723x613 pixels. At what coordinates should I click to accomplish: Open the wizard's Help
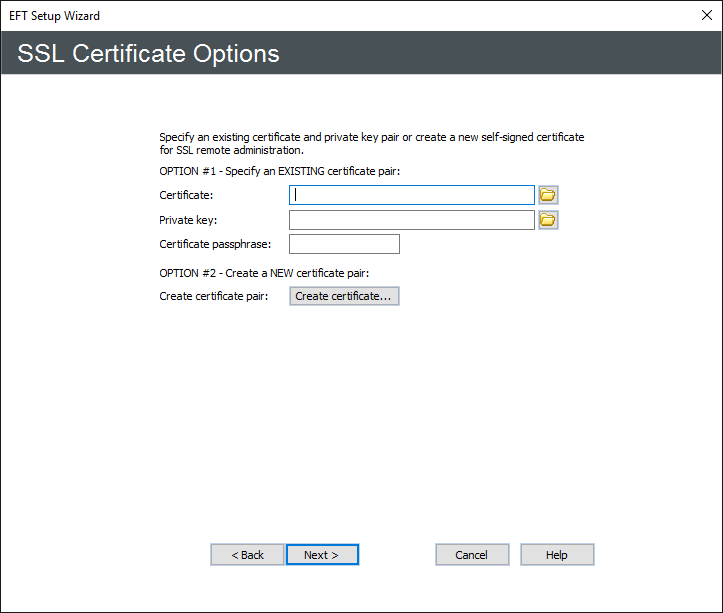[557, 555]
